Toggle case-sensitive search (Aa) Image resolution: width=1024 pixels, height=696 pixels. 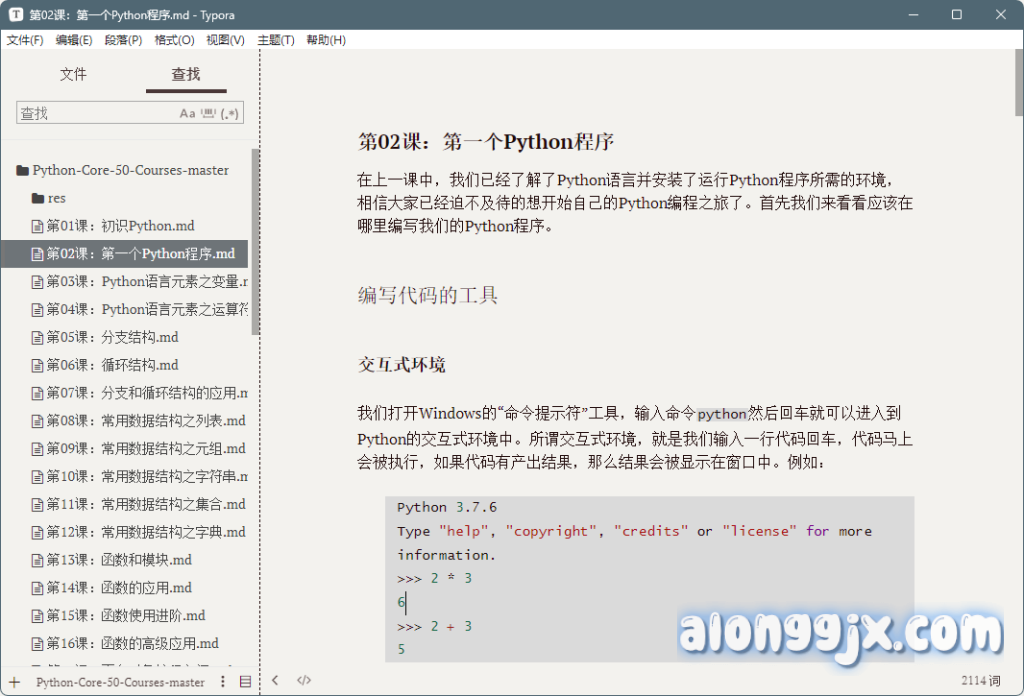187,113
